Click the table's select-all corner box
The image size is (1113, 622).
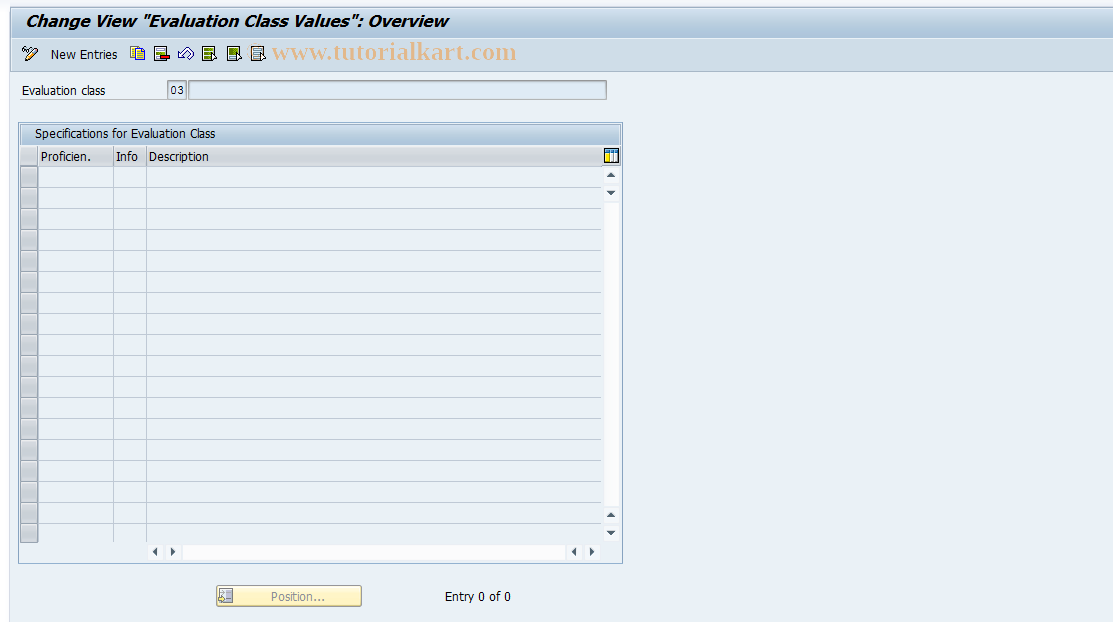click(x=29, y=156)
